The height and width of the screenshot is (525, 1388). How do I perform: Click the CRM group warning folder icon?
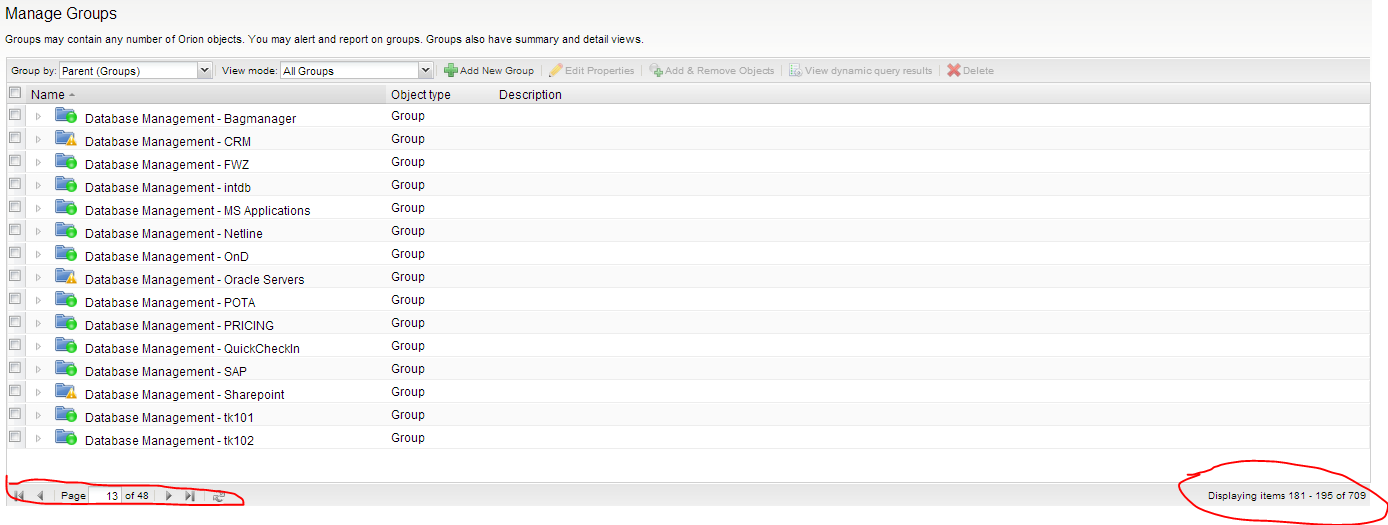66,139
